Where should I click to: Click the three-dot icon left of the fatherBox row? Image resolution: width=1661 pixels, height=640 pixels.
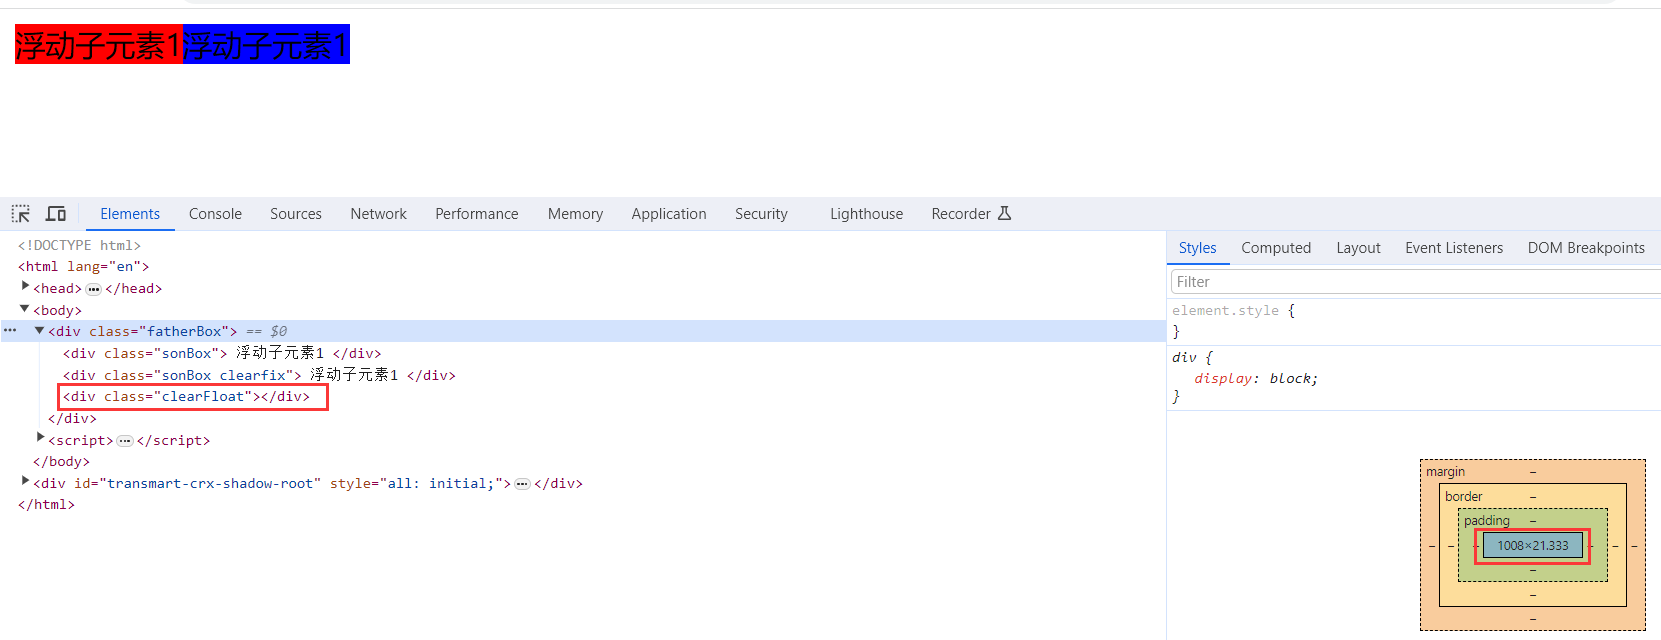tap(10, 331)
